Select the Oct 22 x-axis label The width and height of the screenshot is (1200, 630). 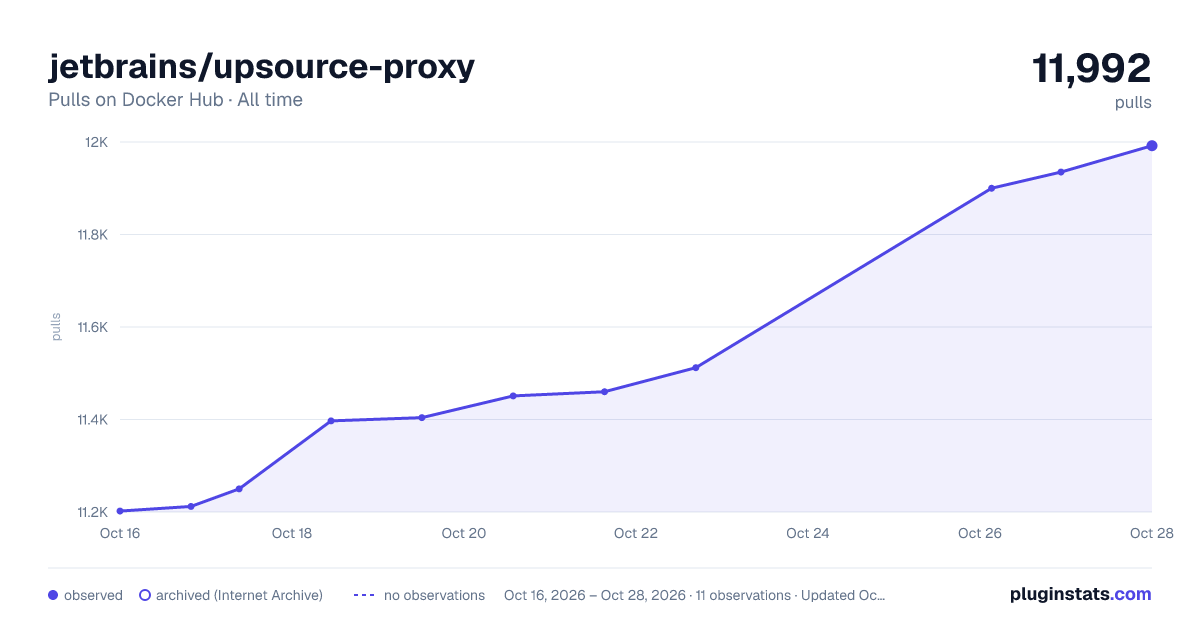(636, 533)
